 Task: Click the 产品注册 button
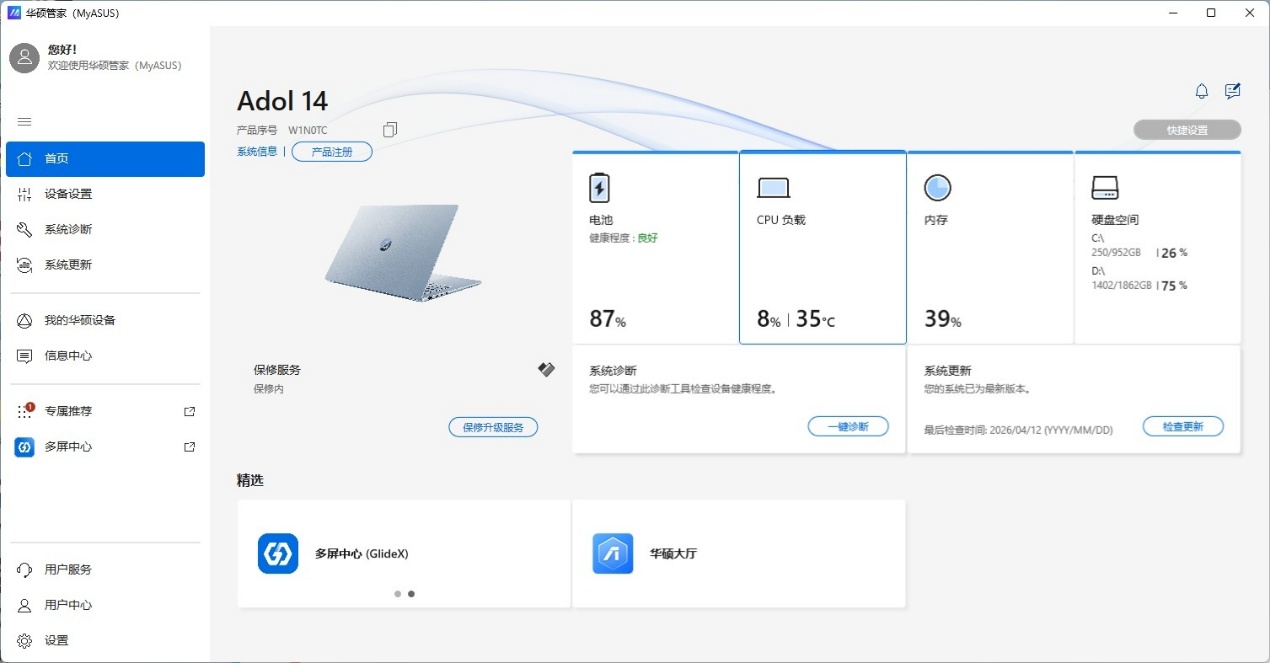pos(332,152)
